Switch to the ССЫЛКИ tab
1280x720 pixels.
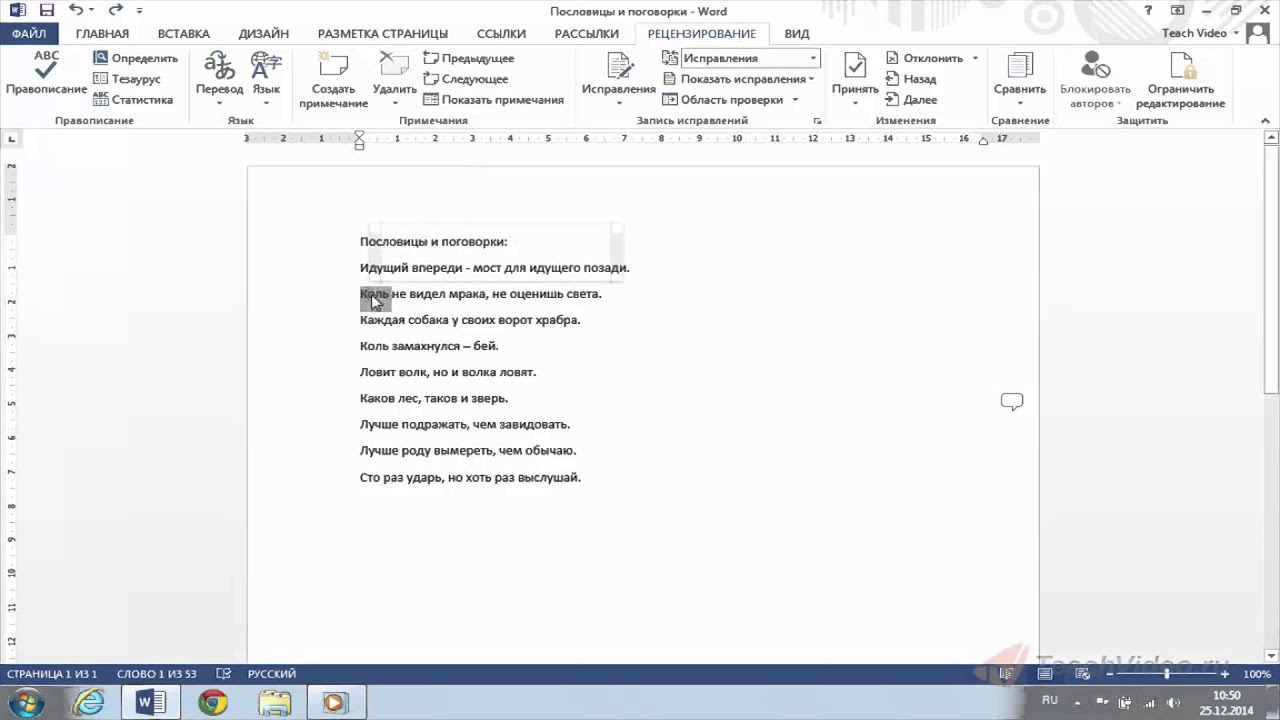(x=502, y=33)
